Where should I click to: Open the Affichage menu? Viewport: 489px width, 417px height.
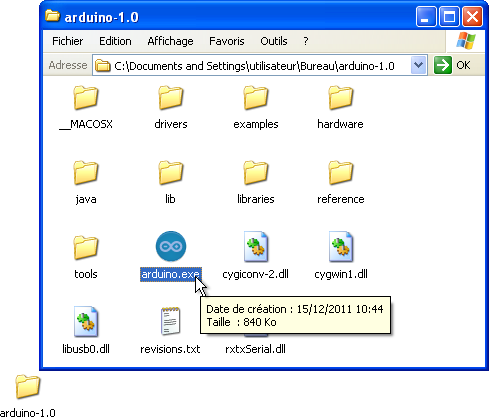[170, 41]
